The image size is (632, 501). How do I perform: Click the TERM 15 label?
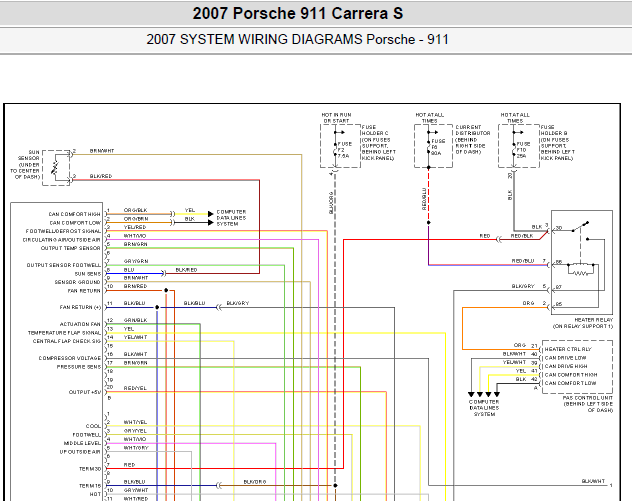90,486
